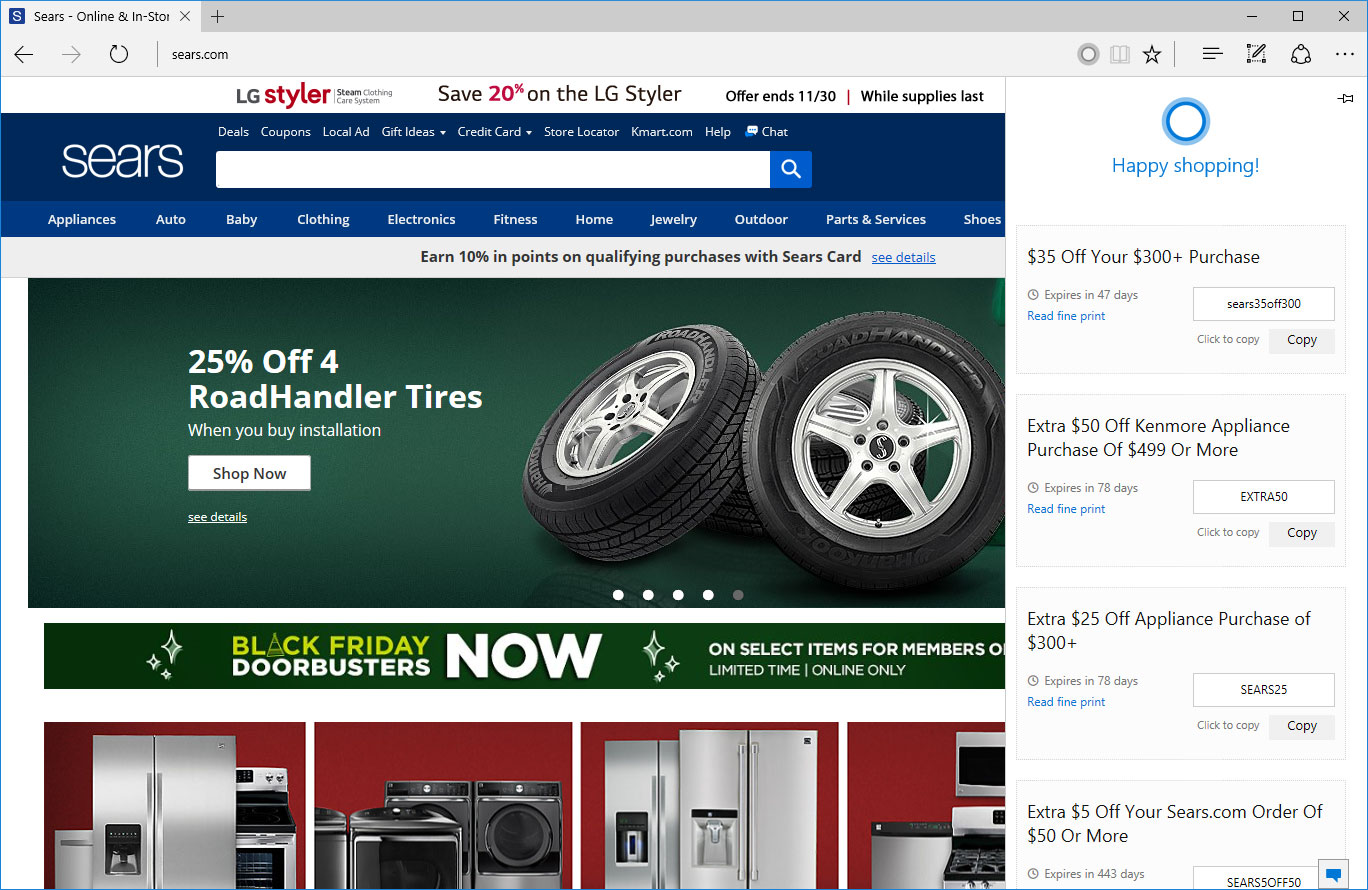
Task: Open the Black Friday Doorbusters banner
Action: click(524, 656)
